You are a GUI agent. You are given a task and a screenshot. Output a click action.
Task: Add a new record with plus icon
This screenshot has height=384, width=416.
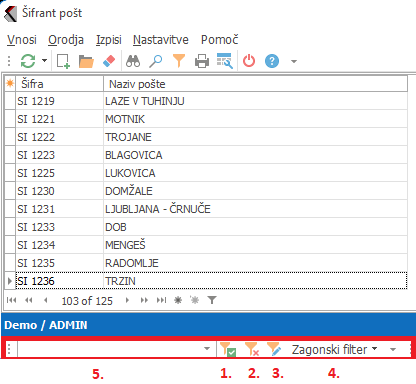coord(63,61)
